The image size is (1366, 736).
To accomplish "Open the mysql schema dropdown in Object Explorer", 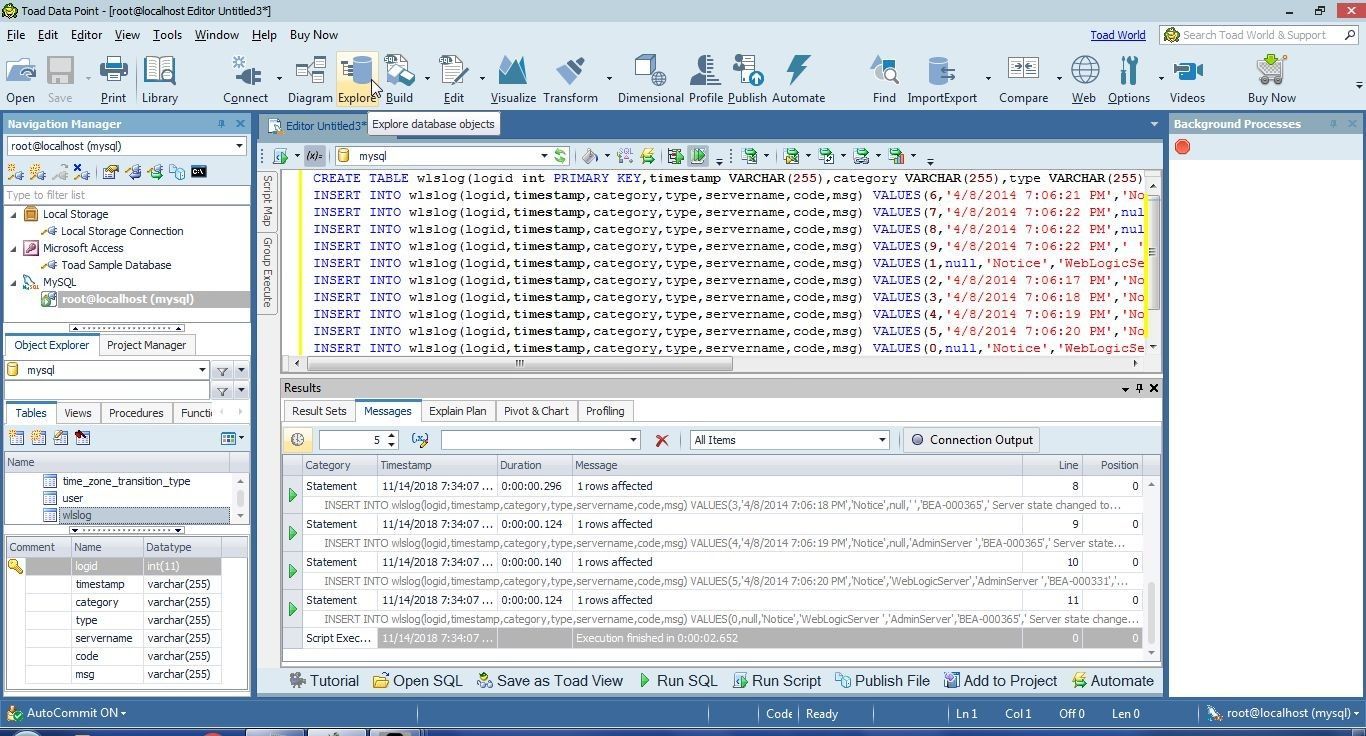I will click(x=202, y=370).
